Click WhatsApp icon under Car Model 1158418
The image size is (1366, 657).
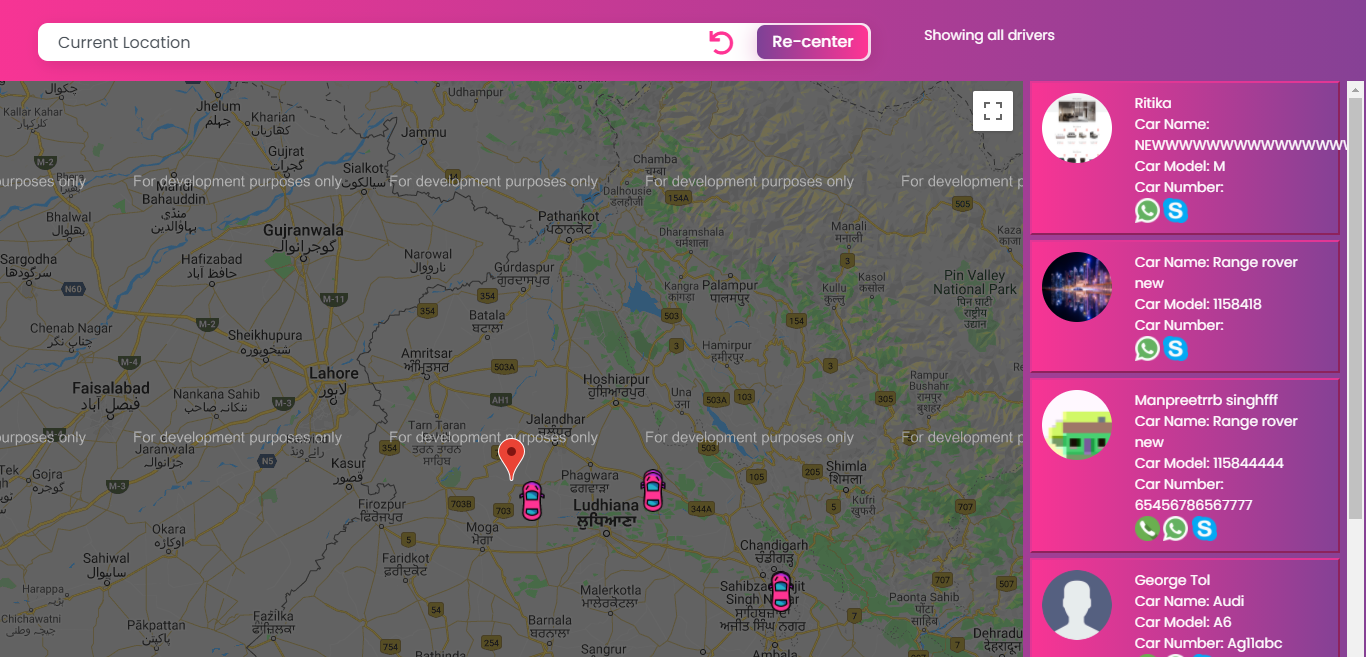coord(1147,349)
